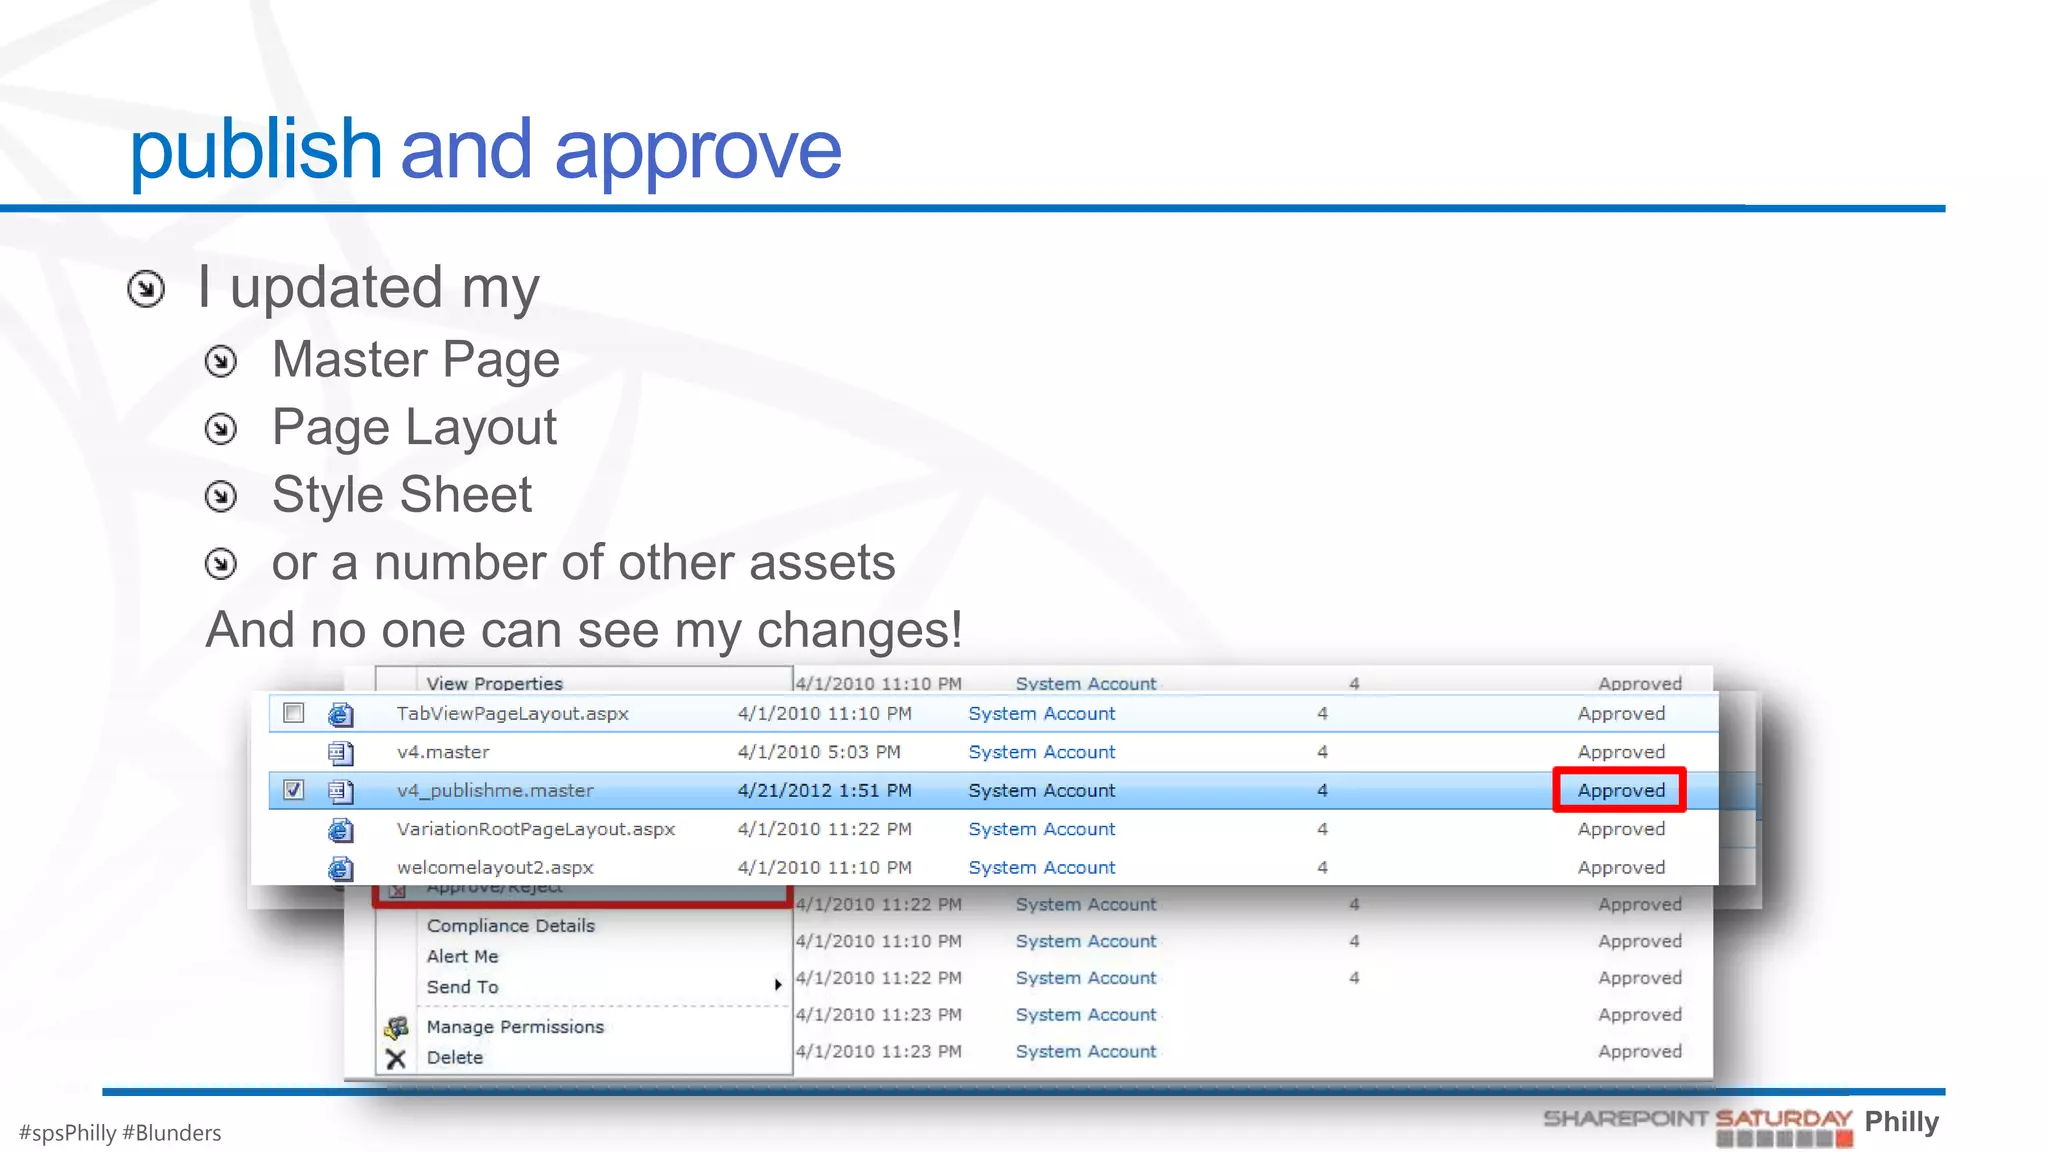Screen dimensions: 2048x1152
Task: Click the Manage Permissions key icon
Action: 396,1027
